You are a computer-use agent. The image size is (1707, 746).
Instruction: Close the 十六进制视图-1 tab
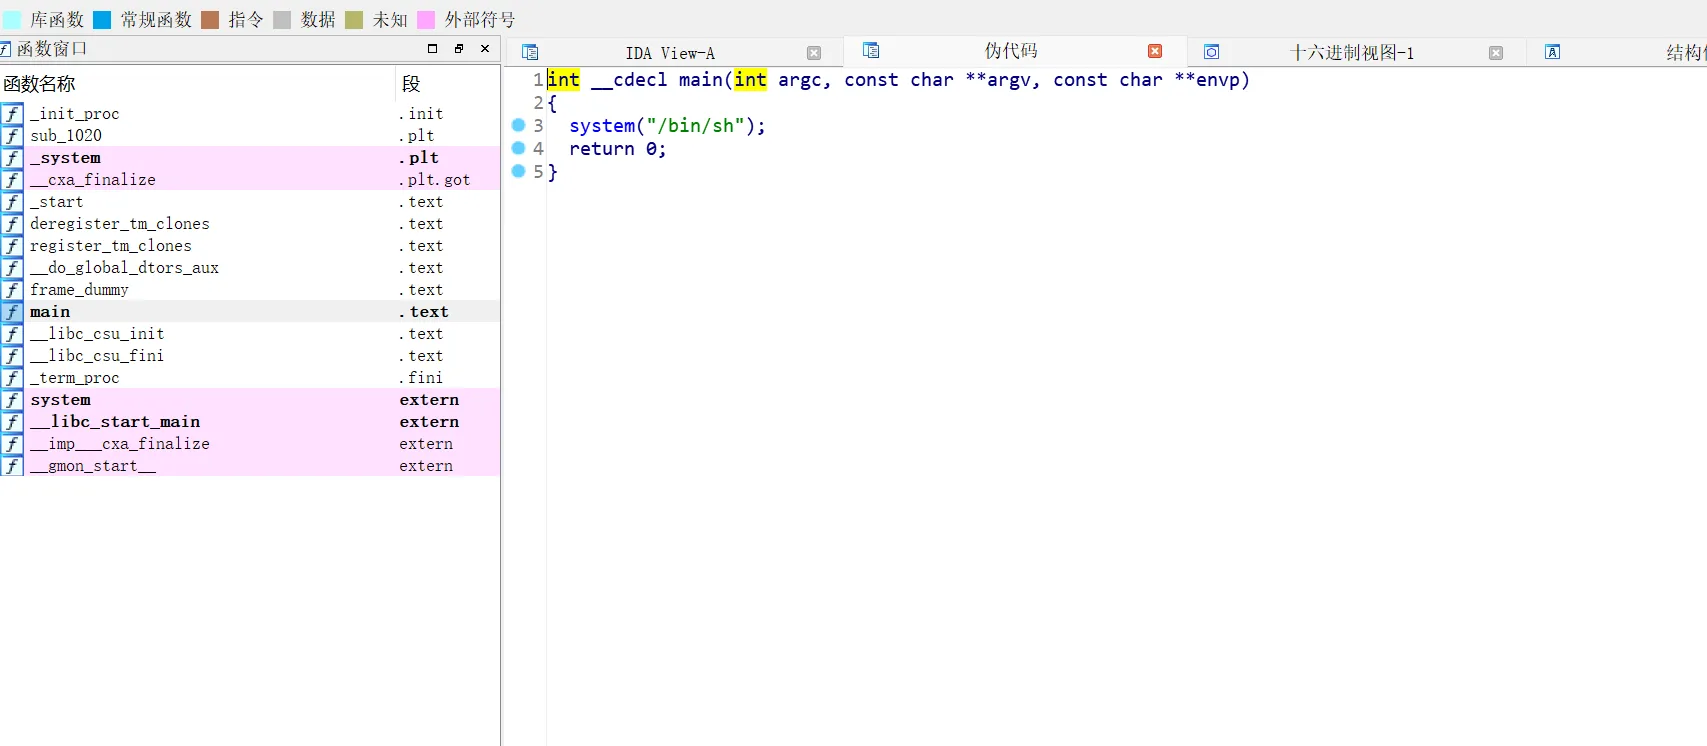point(1496,53)
